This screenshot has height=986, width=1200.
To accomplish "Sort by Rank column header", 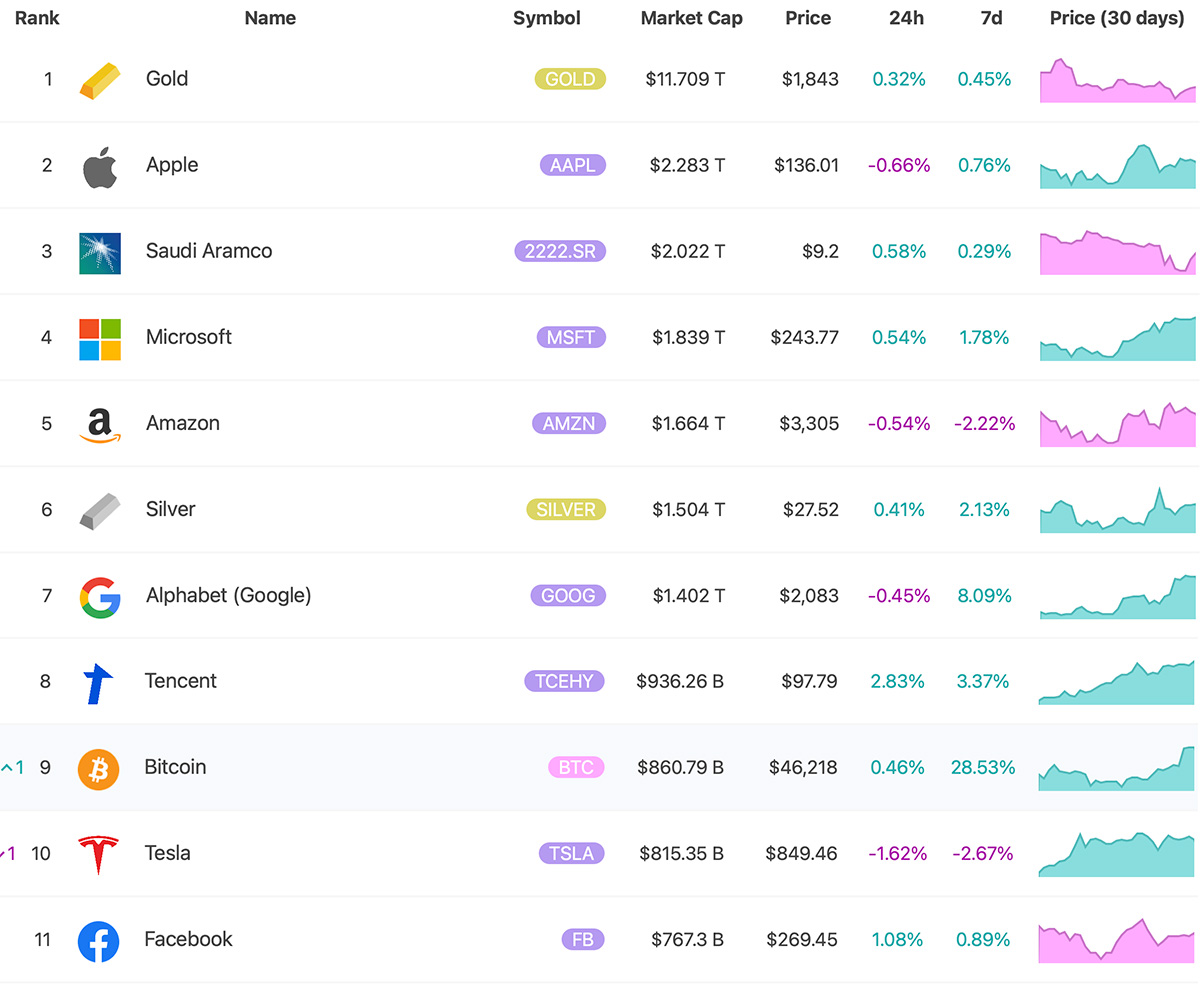I will [37, 19].
